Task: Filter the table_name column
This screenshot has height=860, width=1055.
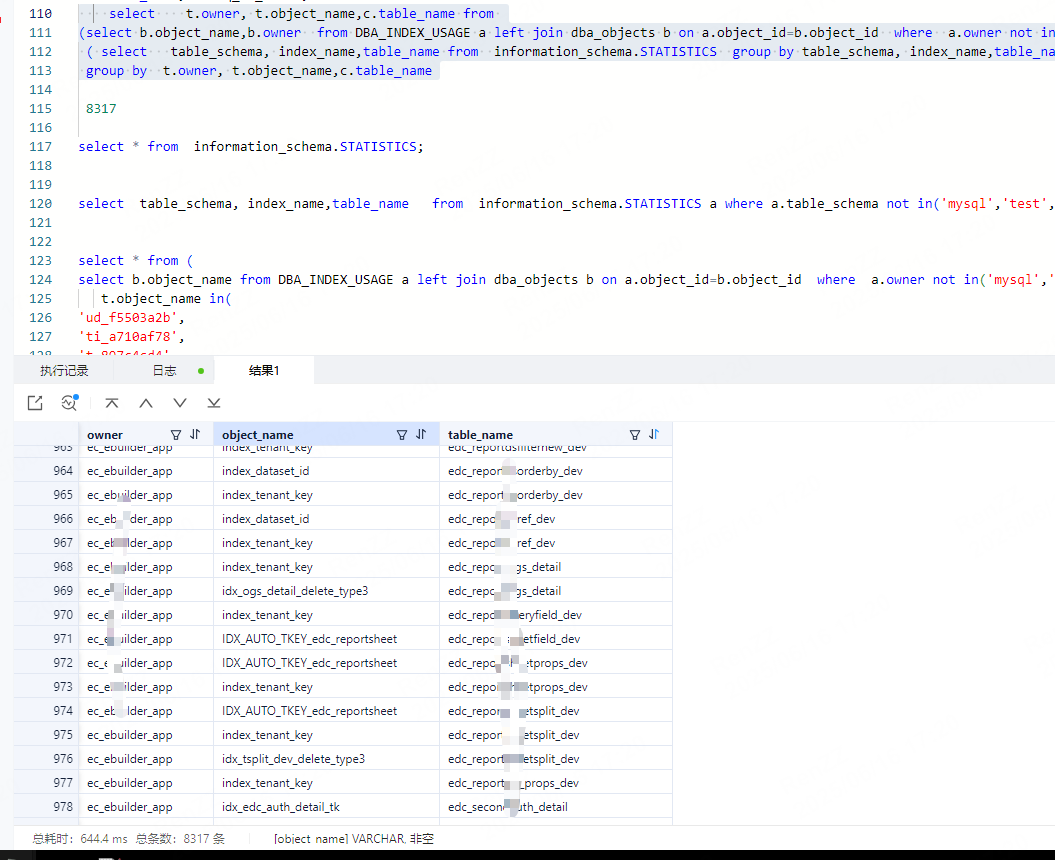Action: 634,435
